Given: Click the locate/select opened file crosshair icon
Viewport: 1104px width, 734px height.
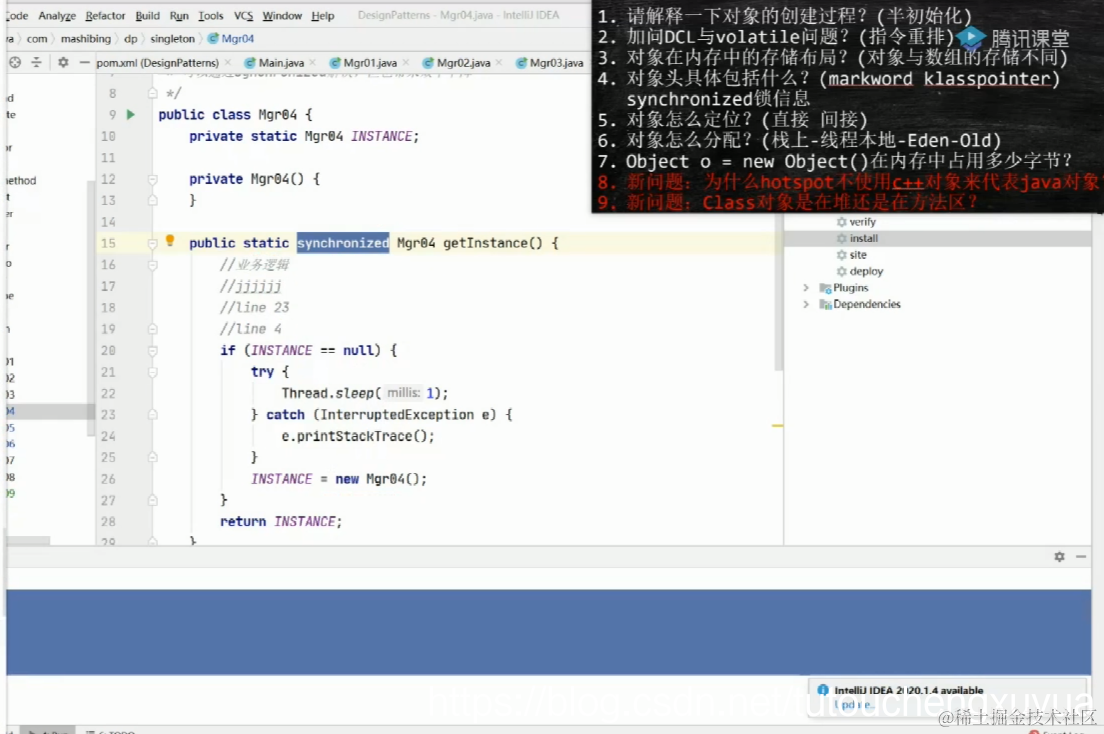Looking at the screenshot, I should [15, 63].
